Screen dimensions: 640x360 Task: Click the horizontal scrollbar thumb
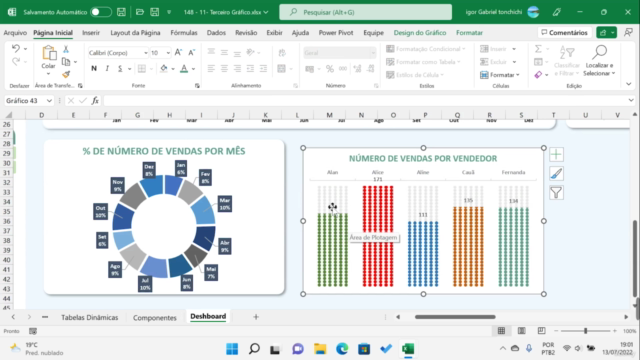(x=455, y=317)
